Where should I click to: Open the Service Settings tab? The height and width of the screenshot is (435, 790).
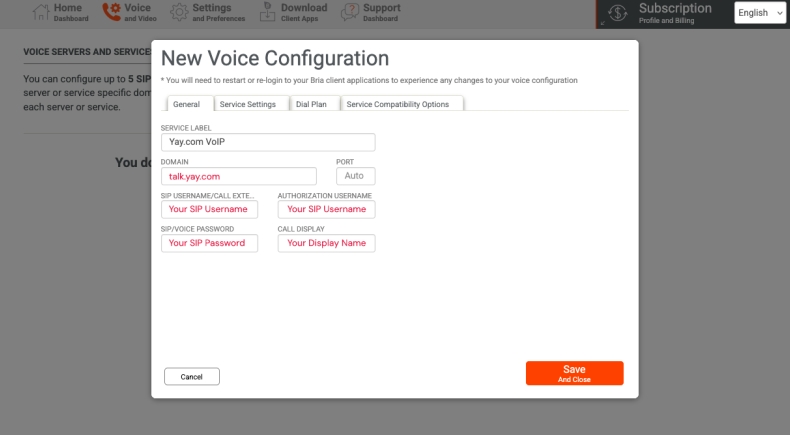[248, 104]
